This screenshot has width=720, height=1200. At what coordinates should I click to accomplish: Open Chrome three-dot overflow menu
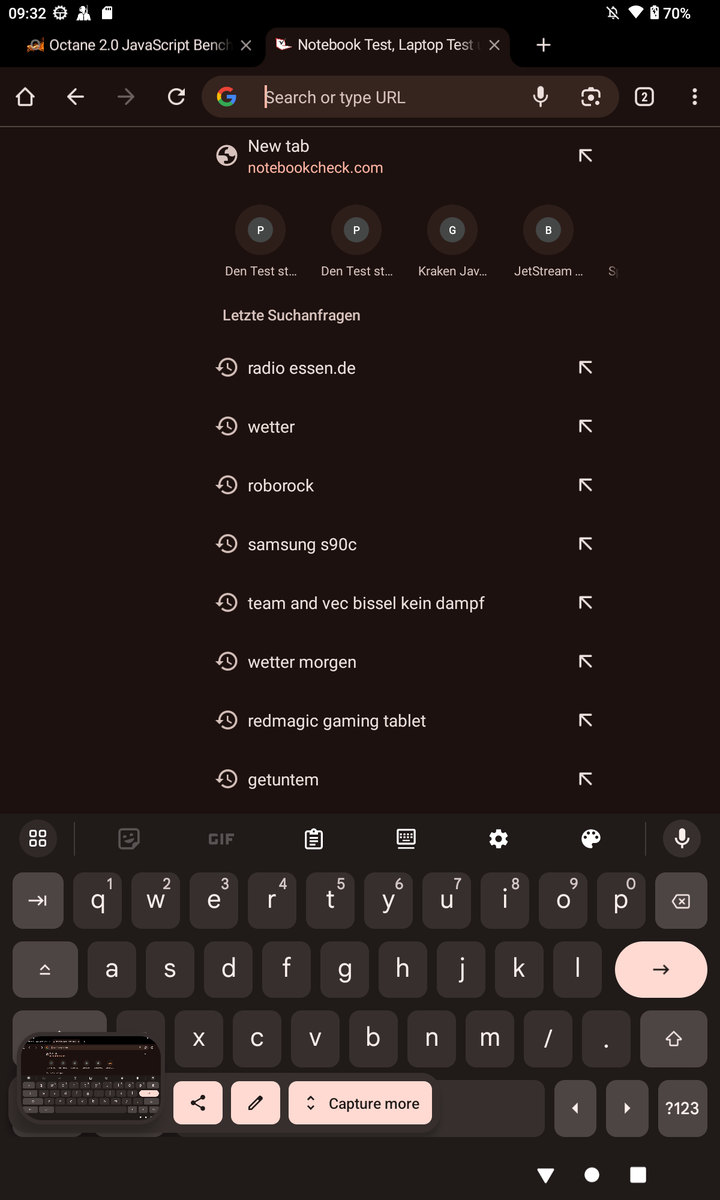tap(695, 97)
